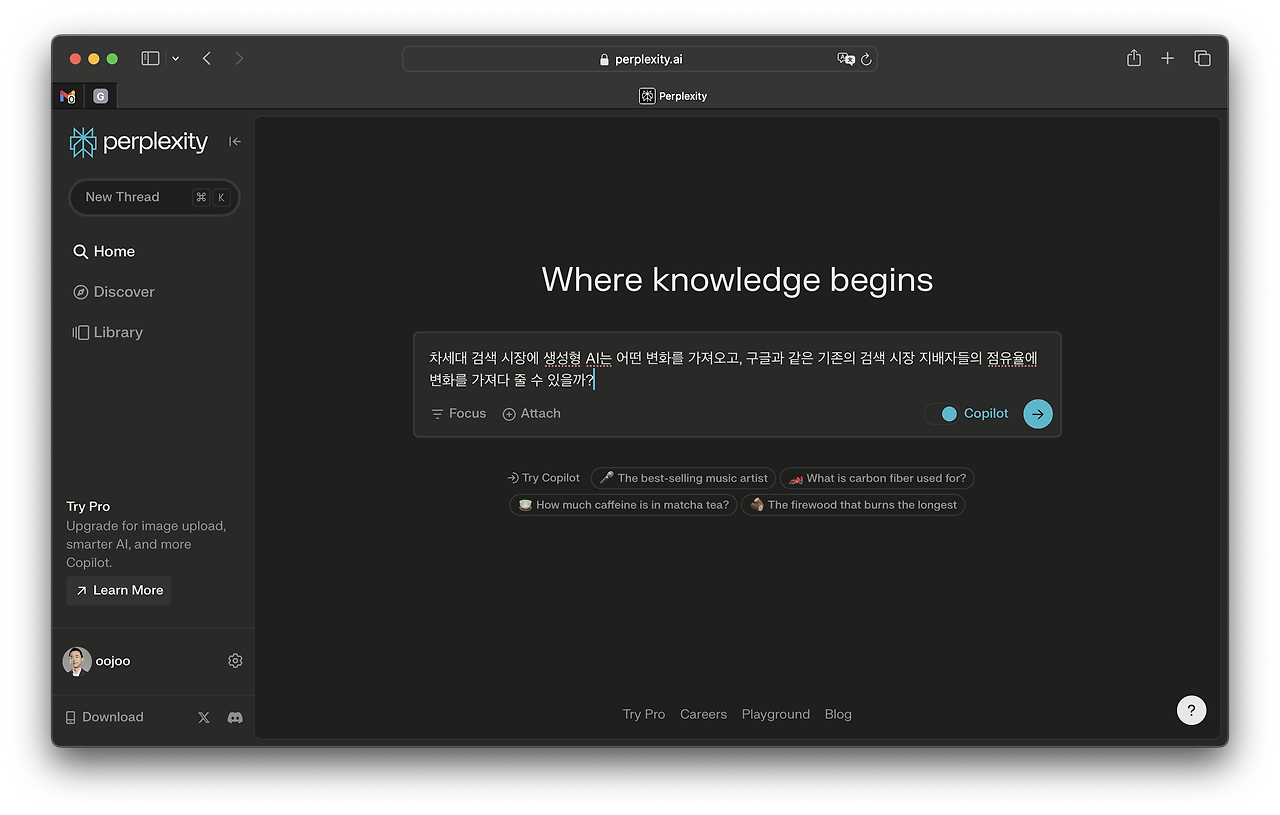
Task: Open the X (Twitter) icon link
Action: point(204,717)
